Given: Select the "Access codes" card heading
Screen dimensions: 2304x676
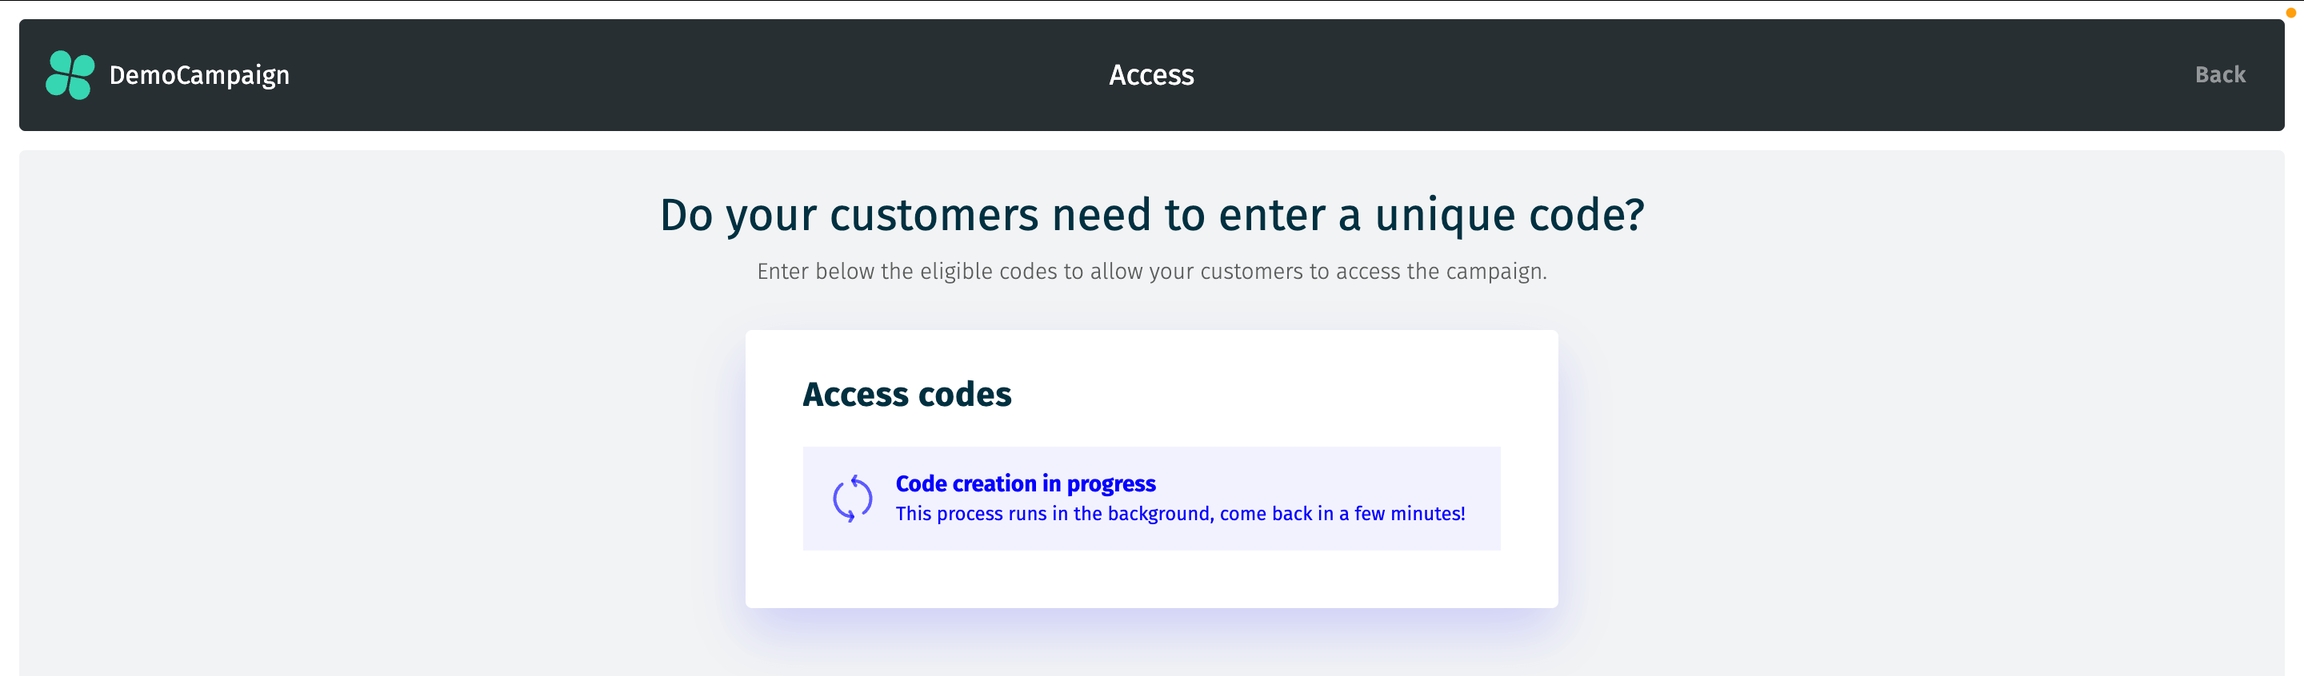Looking at the screenshot, I should [x=907, y=394].
